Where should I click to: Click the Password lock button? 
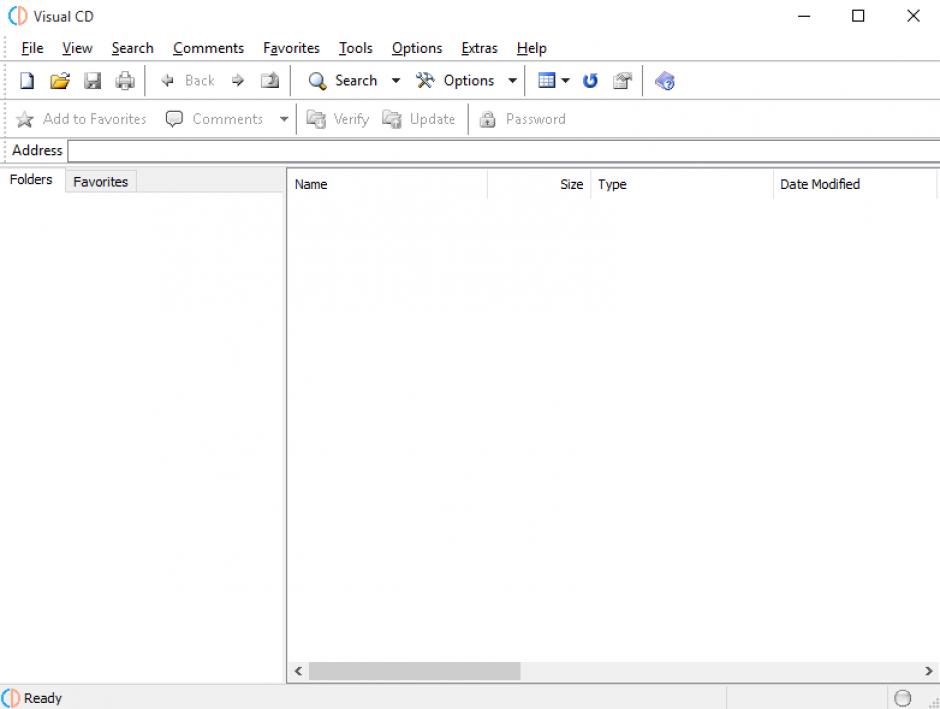tap(522, 119)
